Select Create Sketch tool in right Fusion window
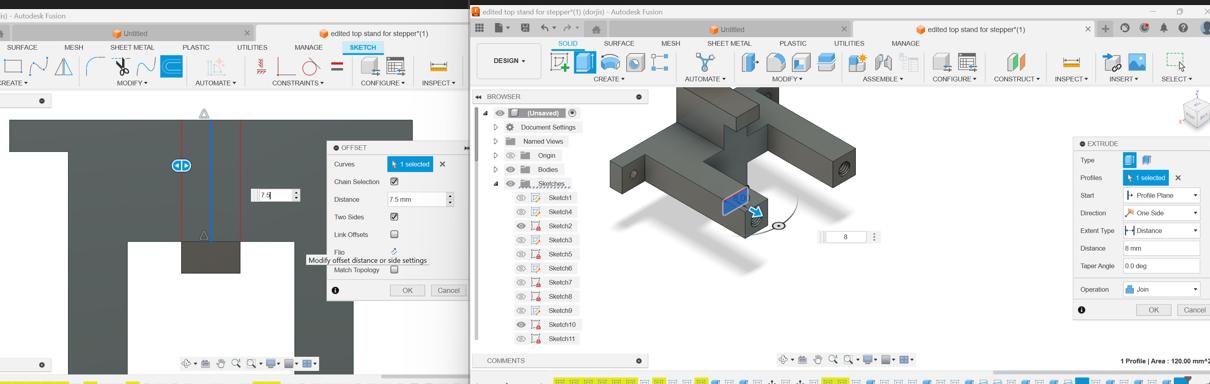This screenshot has width=1210, height=384. pos(560,62)
